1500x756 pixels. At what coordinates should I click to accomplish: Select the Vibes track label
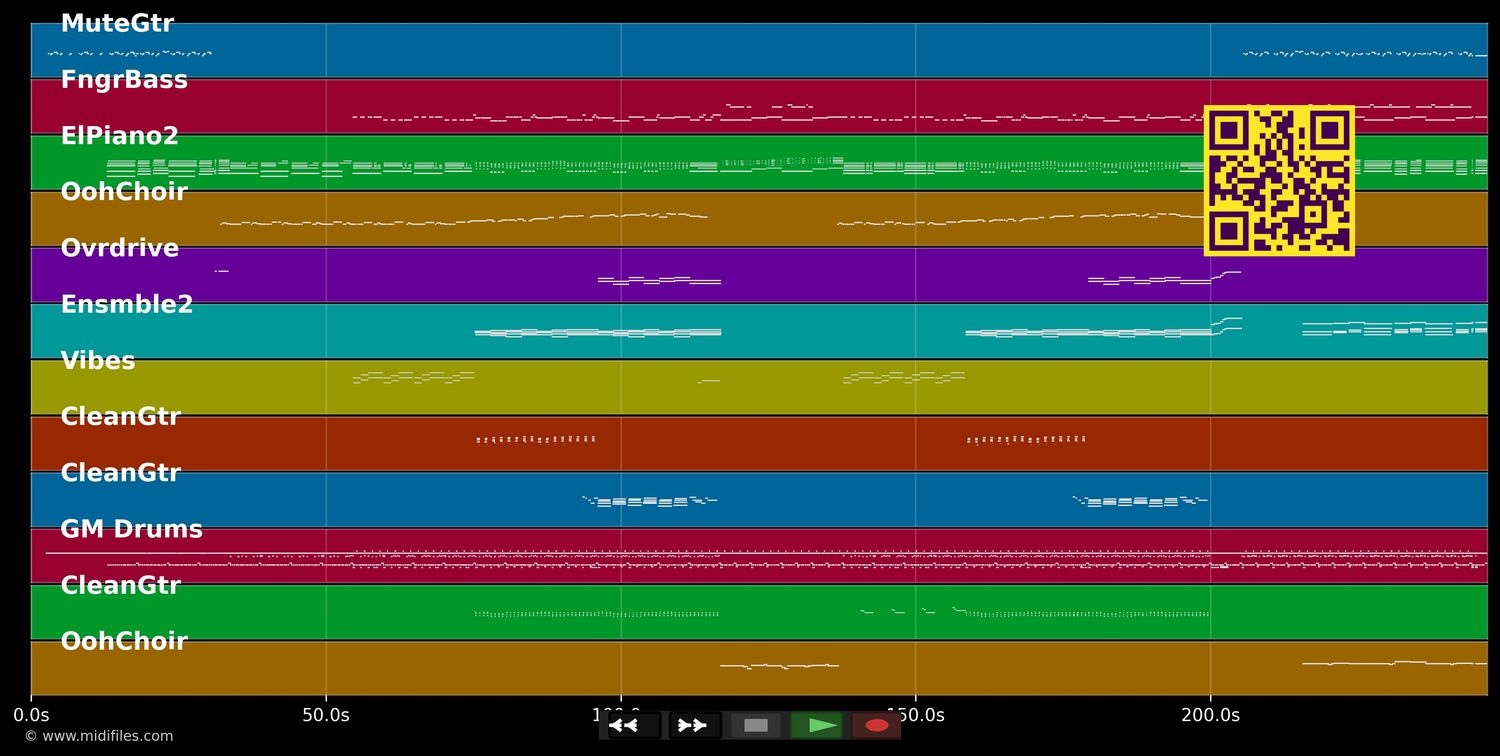(98, 361)
